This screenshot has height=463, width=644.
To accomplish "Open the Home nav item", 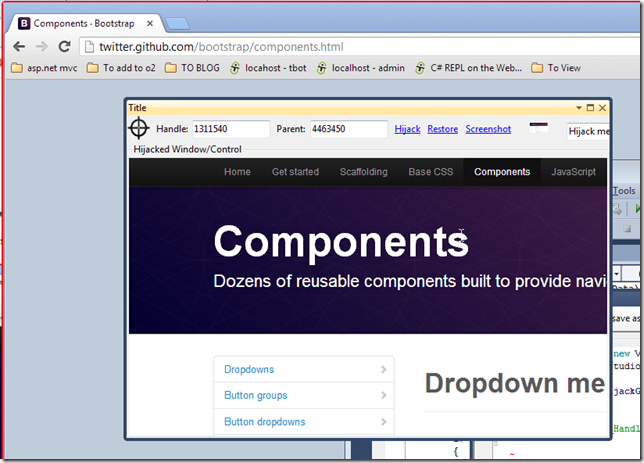I will (237, 172).
